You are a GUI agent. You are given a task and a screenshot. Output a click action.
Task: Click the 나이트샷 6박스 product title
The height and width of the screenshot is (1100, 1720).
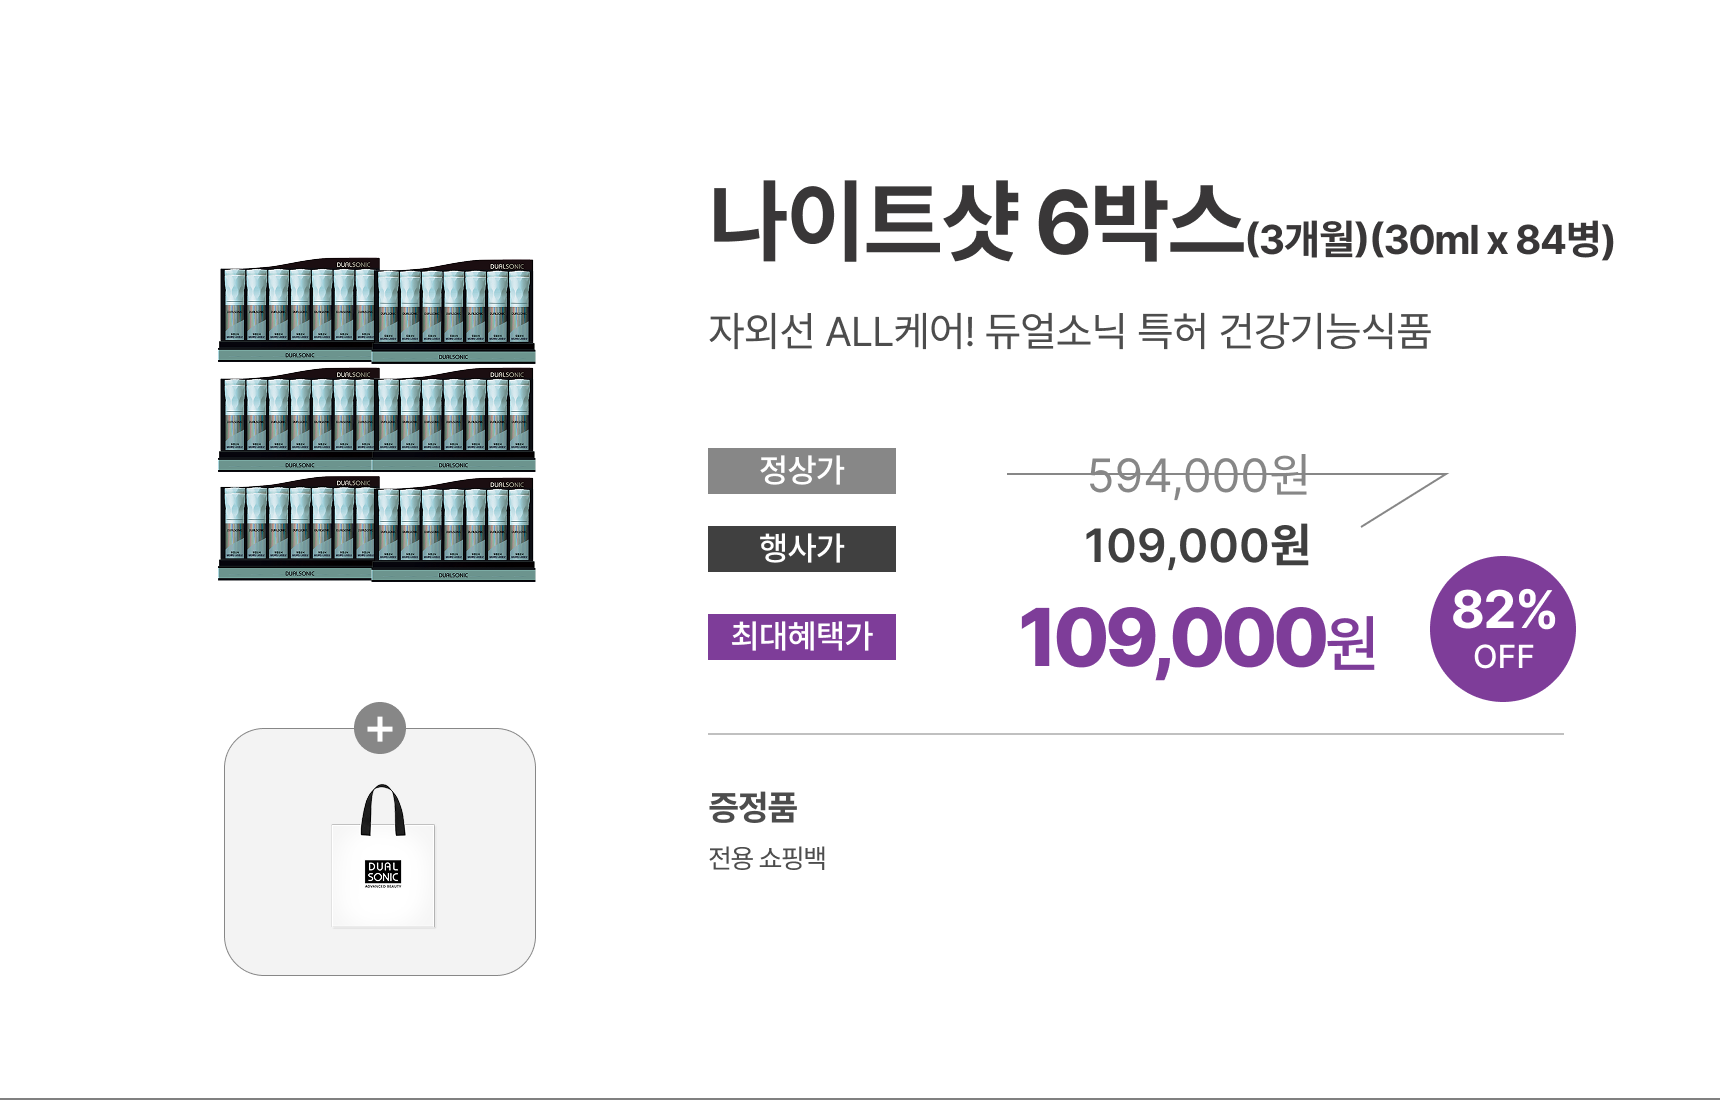[975, 222]
